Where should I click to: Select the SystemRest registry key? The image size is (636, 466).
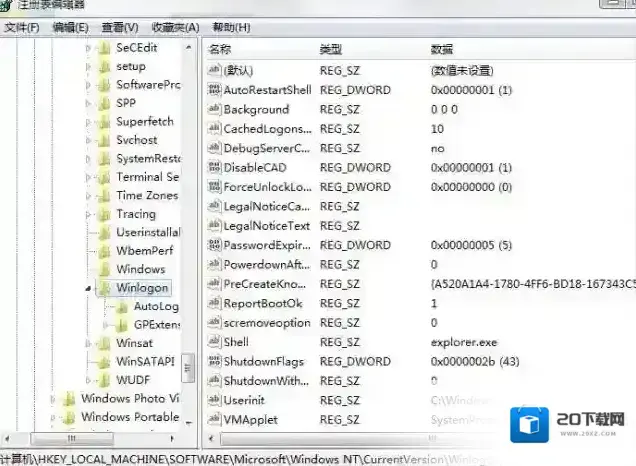[148, 158]
